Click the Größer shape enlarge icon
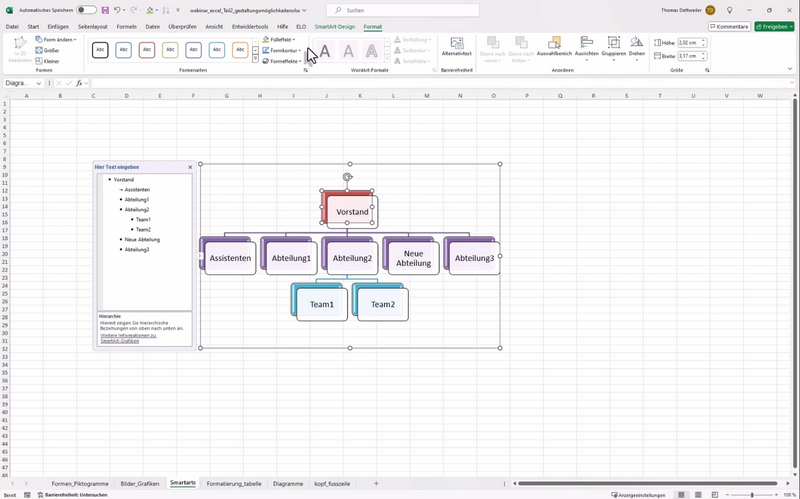 (x=46, y=50)
